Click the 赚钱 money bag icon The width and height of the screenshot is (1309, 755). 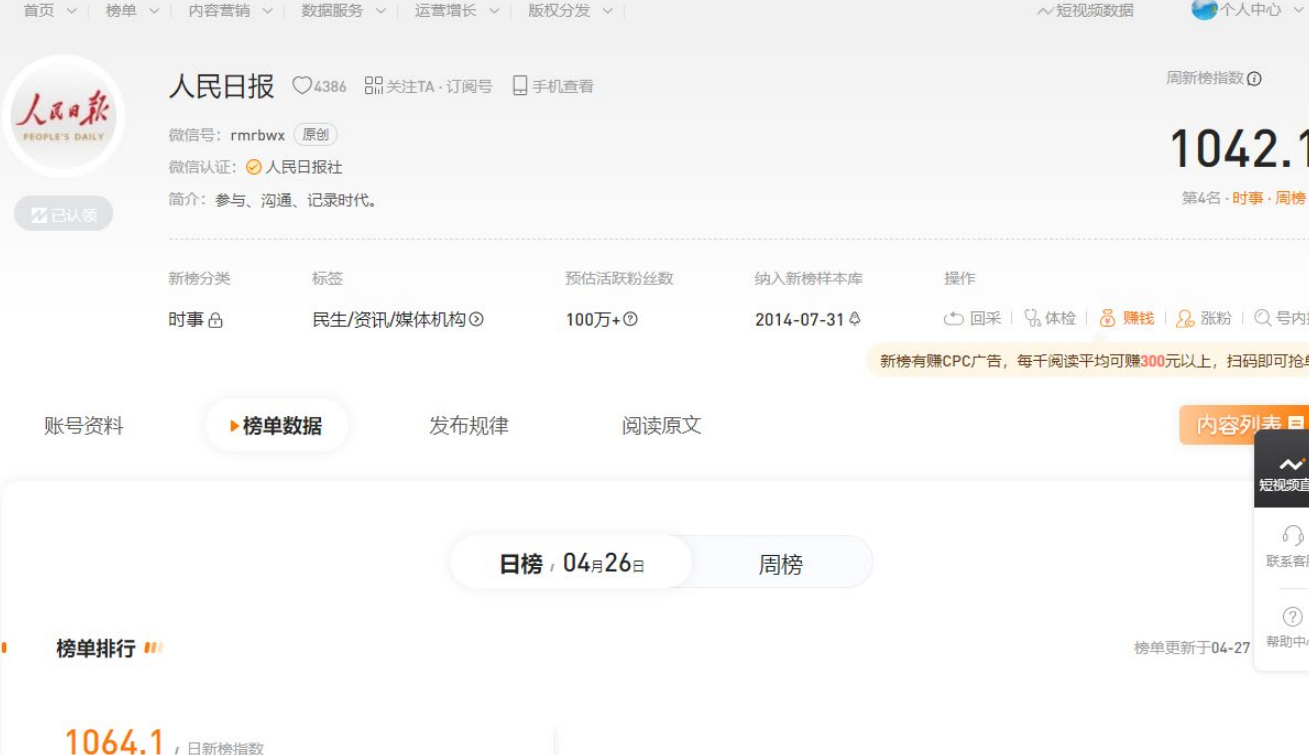pyautogui.click(x=1107, y=319)
